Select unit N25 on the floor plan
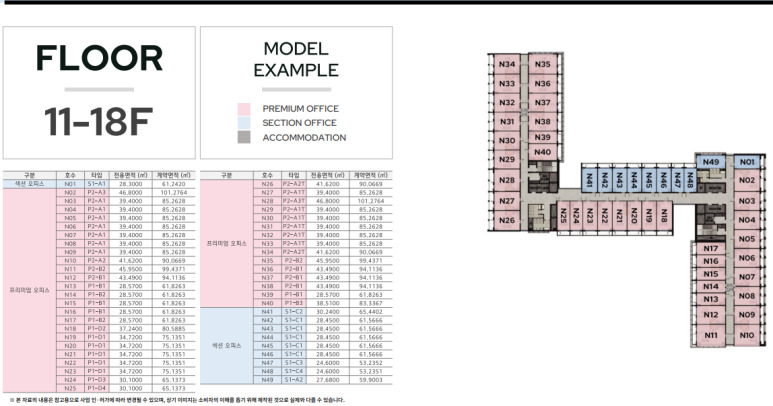This screenshot has width=773, height=406. click(x=563, y=216)
